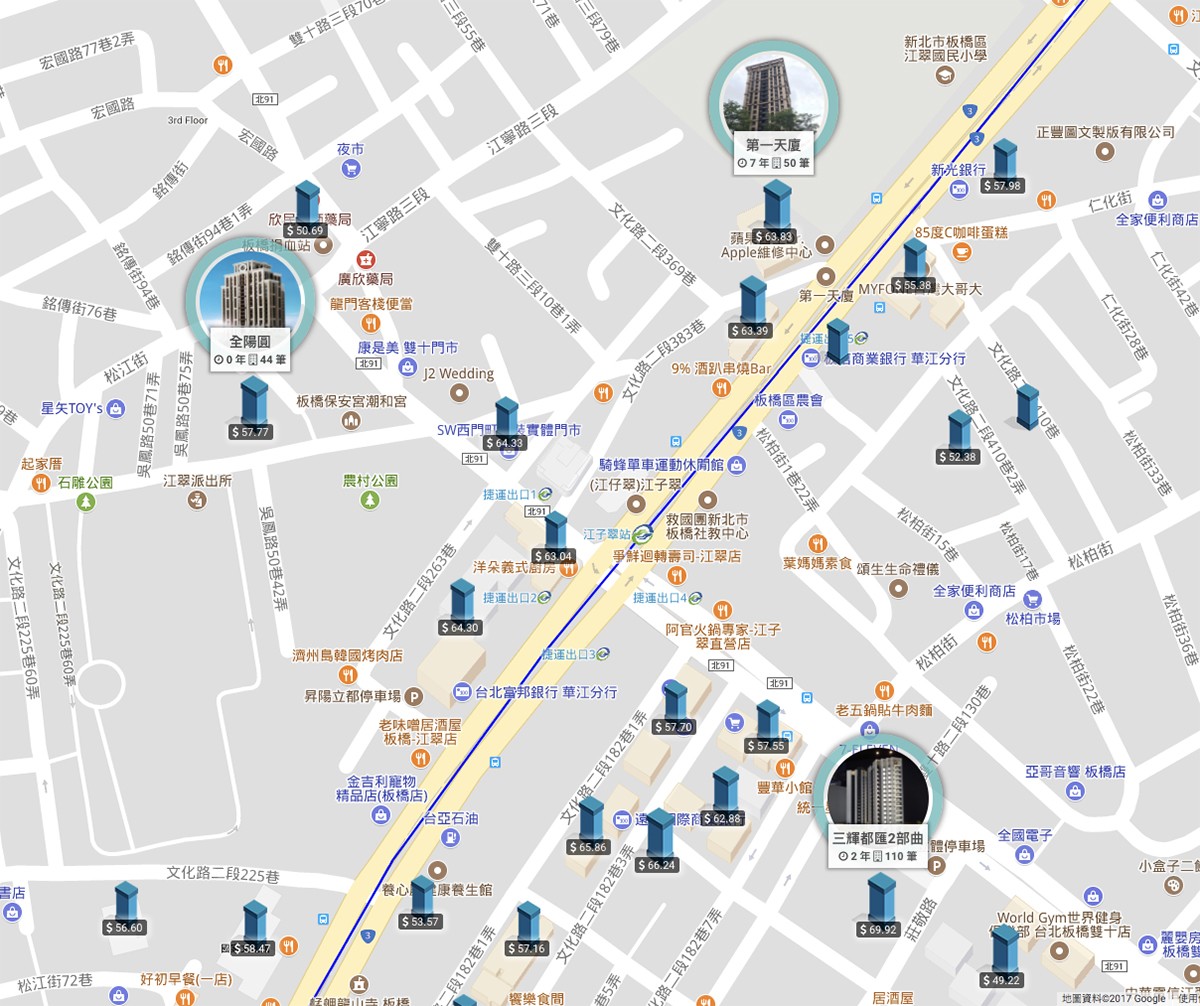Click the 板橋區農會 place label
Image resolution: width=1200 pixels, height=1006 pixels.
[788, 400]
